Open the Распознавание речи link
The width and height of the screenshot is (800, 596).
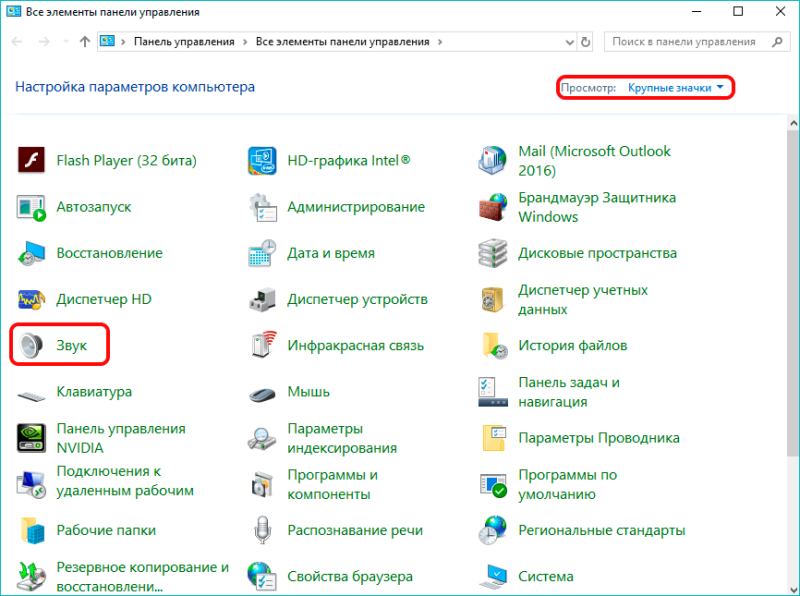[x=355, y=530]
